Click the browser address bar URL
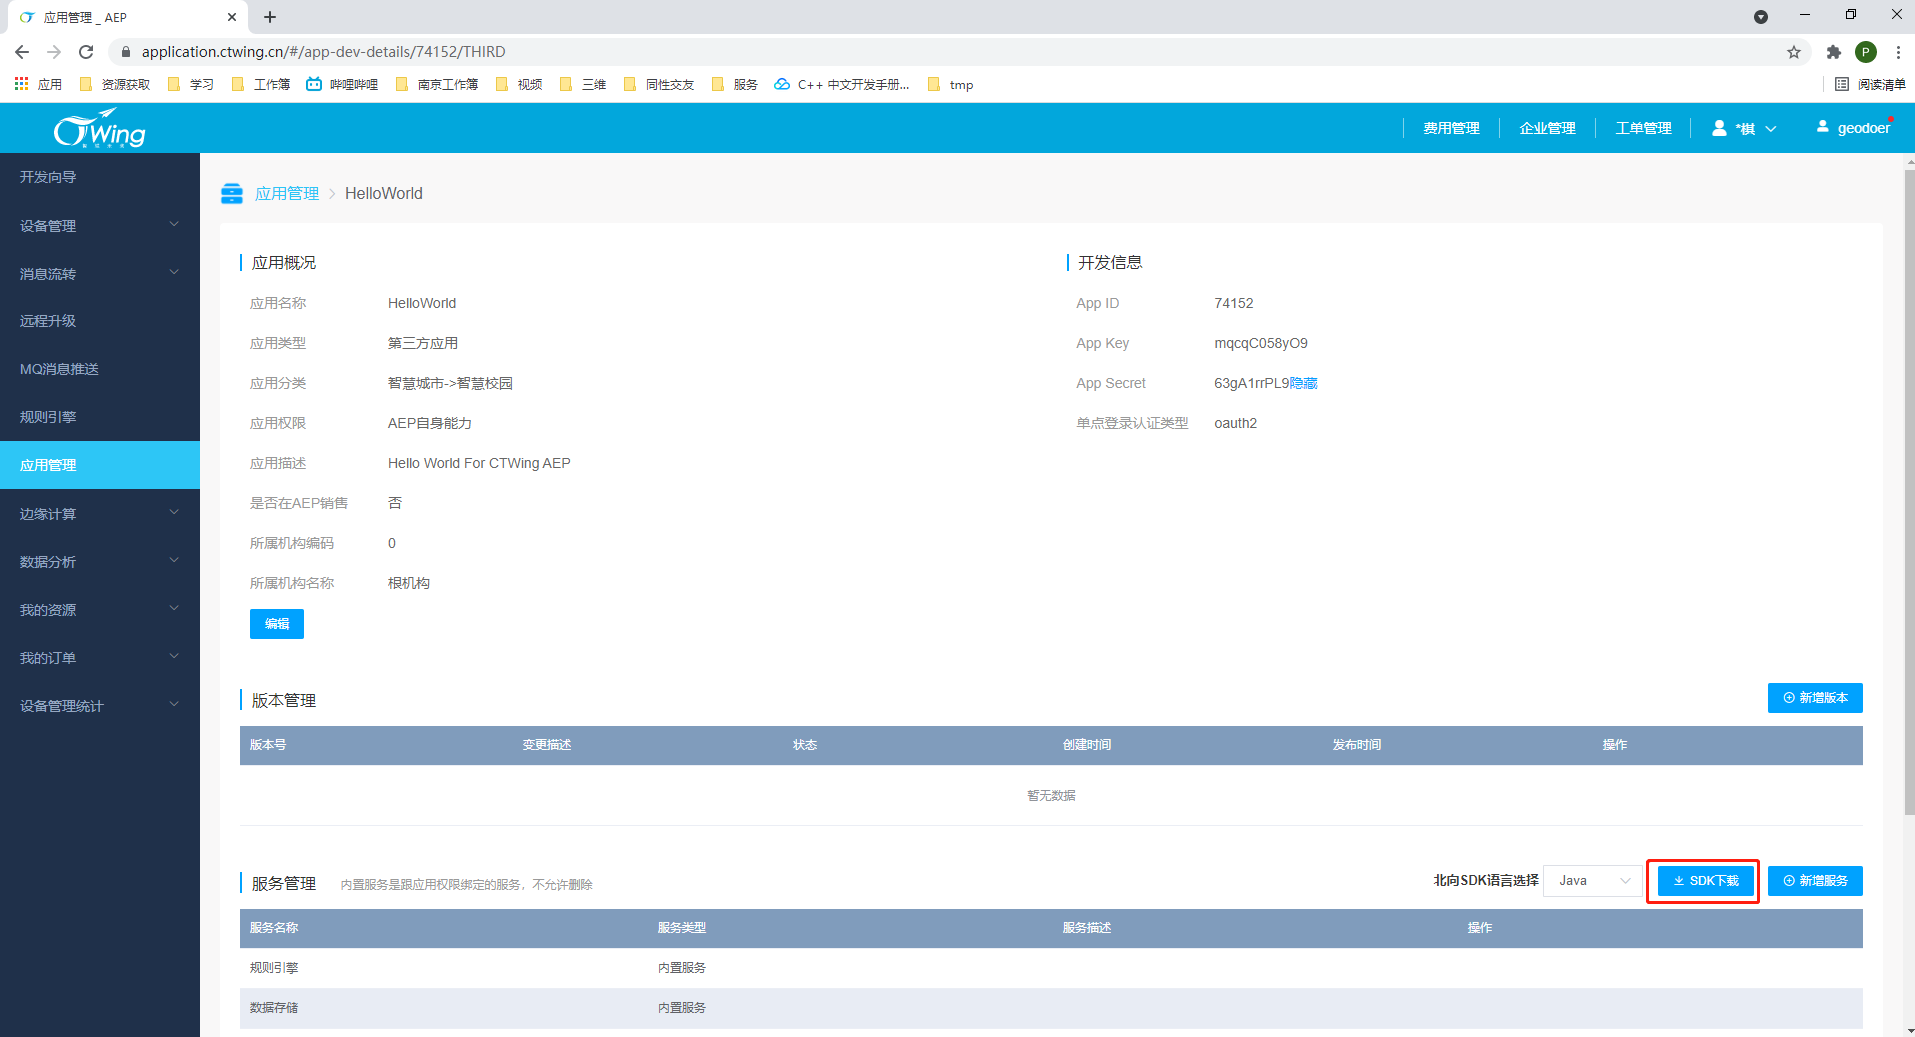 point(323,52)
